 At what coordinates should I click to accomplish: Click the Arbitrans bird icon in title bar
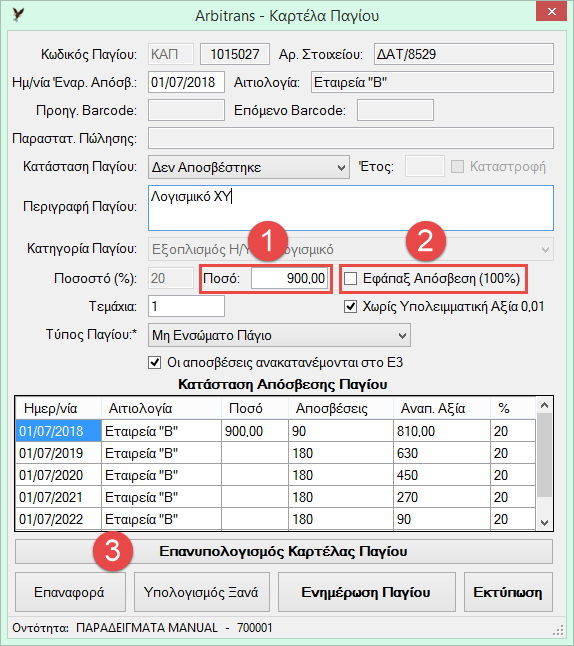pos(18,15)
